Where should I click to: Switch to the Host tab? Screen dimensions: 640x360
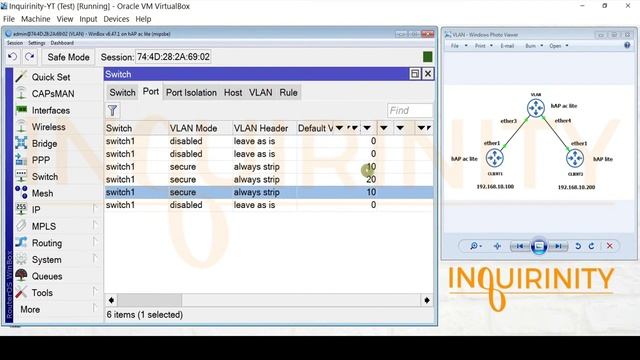[x=233, y=93]
